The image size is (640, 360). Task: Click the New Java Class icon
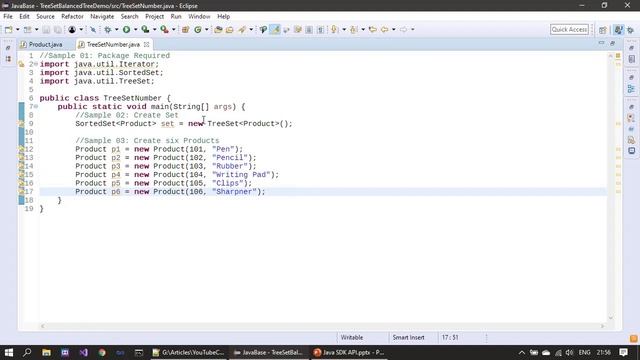[x=198, y=29]
